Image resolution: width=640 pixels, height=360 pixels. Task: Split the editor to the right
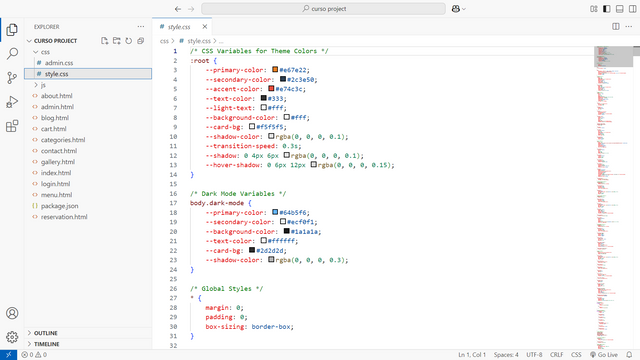(x=616, y=27)
